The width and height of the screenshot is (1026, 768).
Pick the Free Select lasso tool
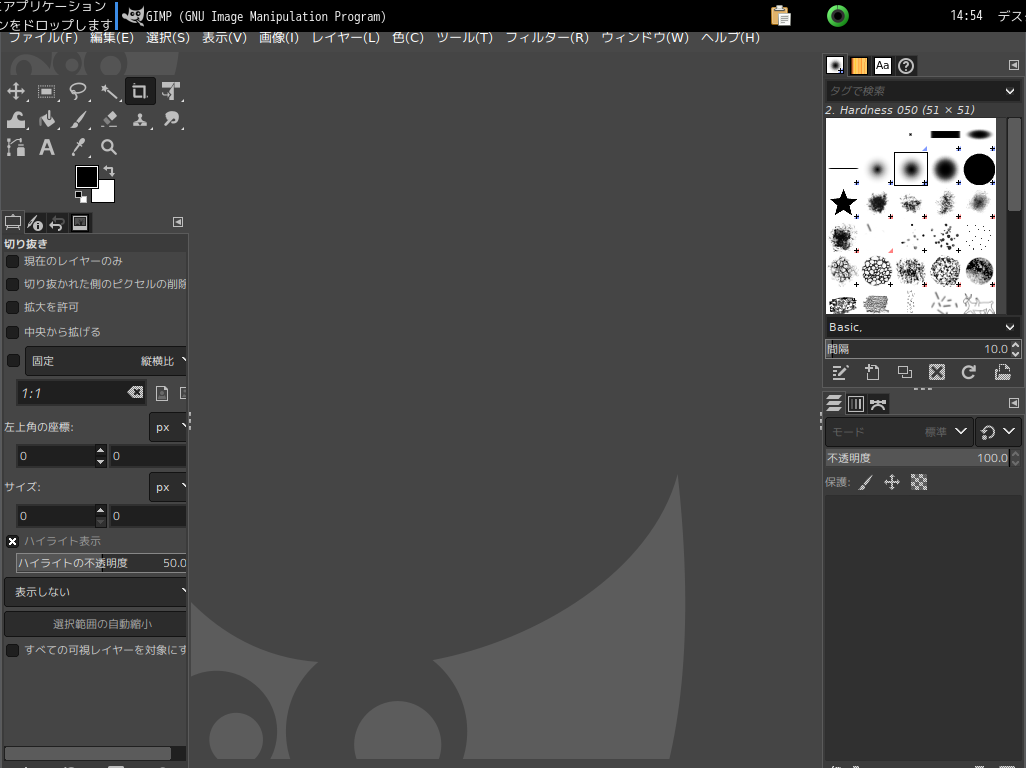(x=78, y=91)
